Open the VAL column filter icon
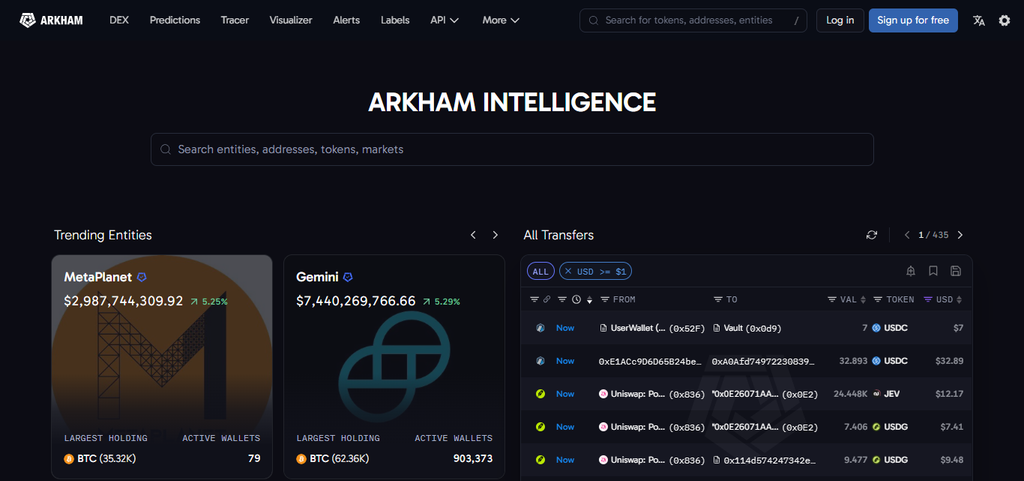This screenshot has width=1024, height=481. [832, 300]
